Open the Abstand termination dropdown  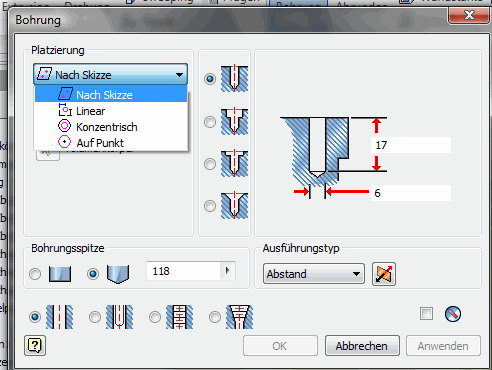coord(314,274)
